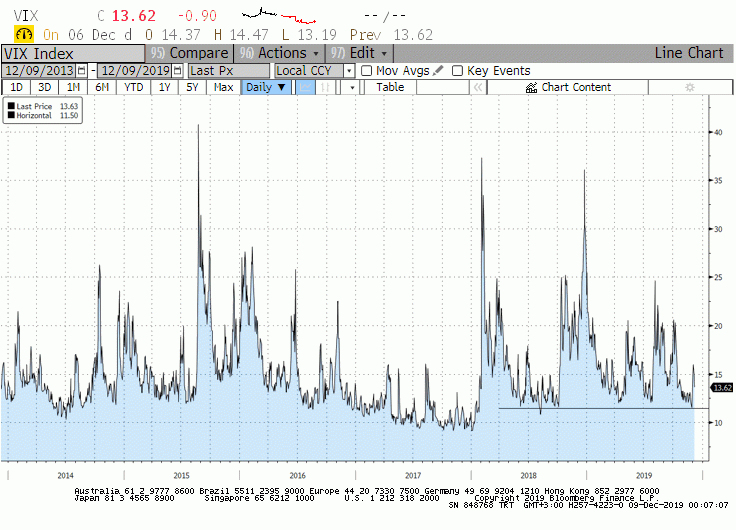
Task: Click the Prev 13.62 value
Action: click(391, 35)
